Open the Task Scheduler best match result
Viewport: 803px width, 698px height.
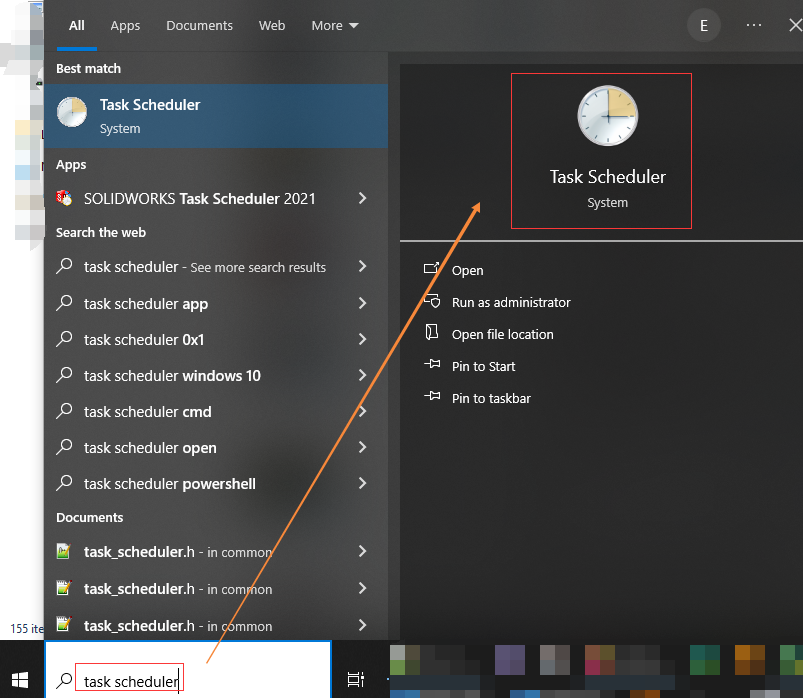coord(216,116)
